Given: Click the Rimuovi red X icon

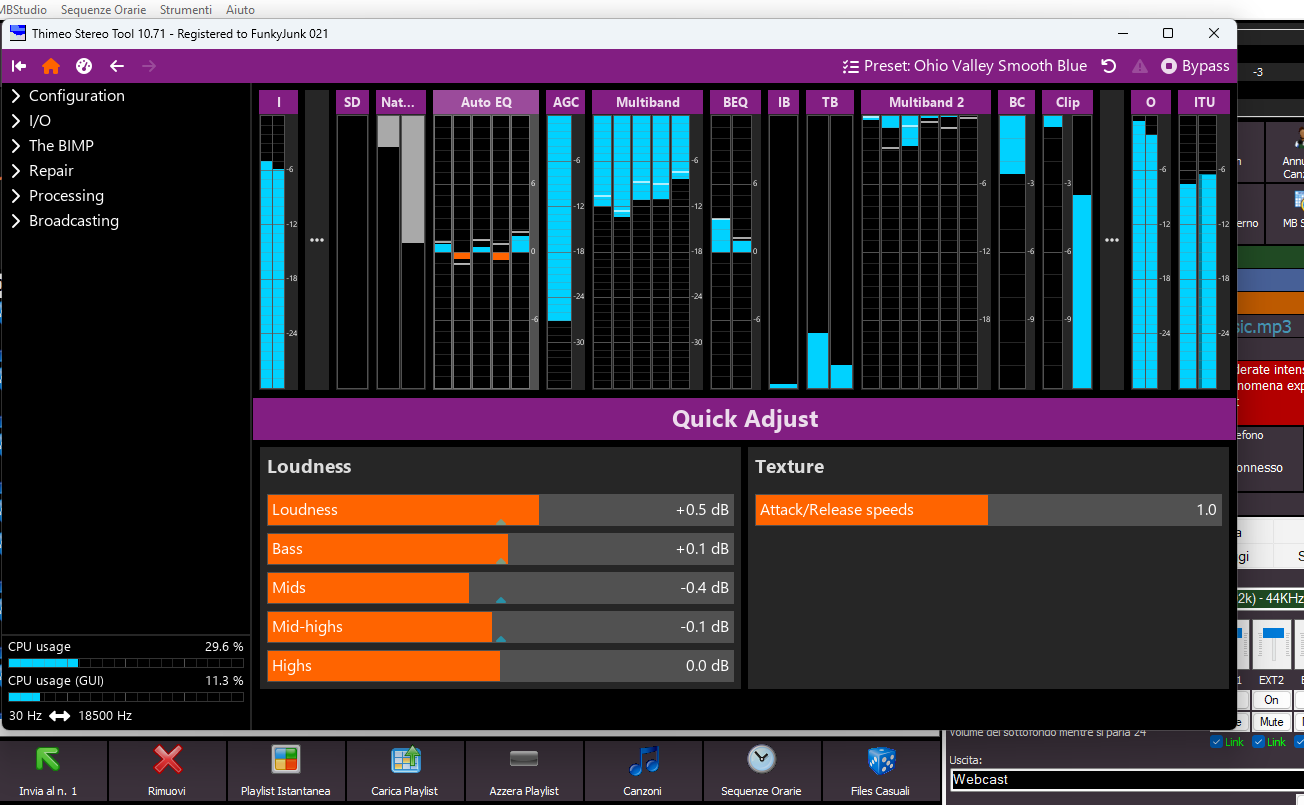Looking at the screenshot, I should pyautogui.click(x=167, y=762).
